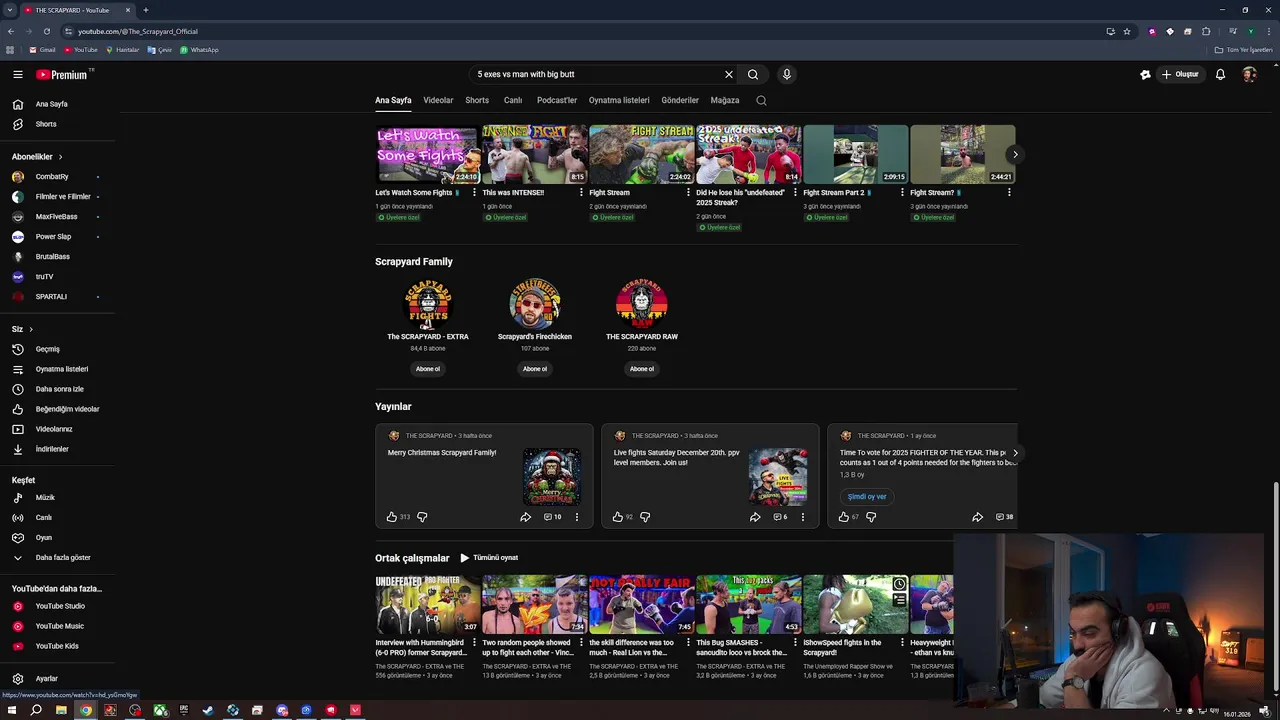The image size is (1280, 720).
Task: Dislike the Merry Christmas Scrapyard Family post
Action: point(422,517)
